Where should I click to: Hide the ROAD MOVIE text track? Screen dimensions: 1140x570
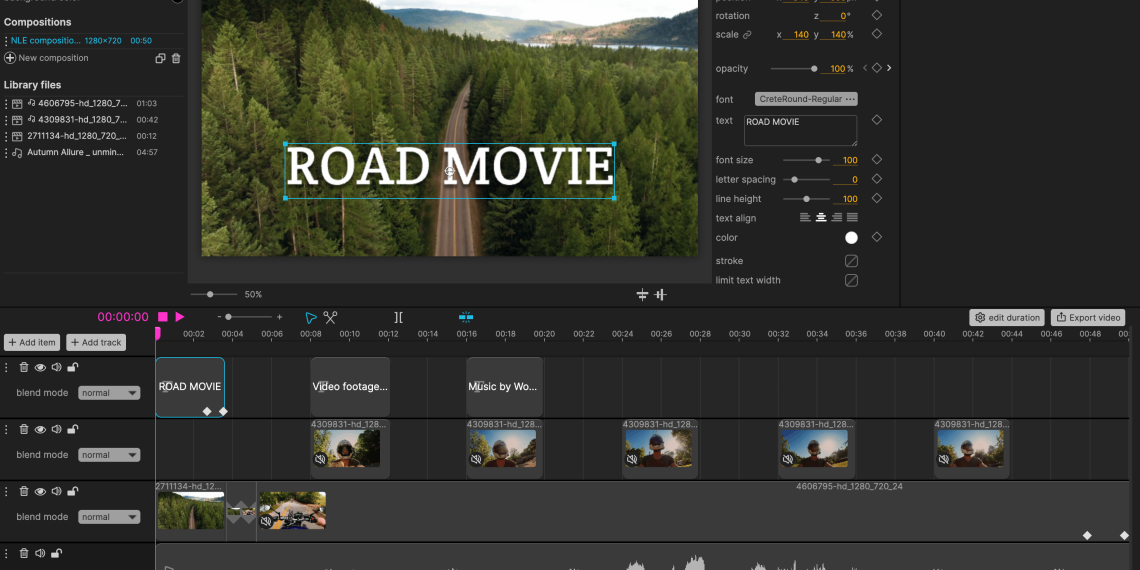(40, 368)
